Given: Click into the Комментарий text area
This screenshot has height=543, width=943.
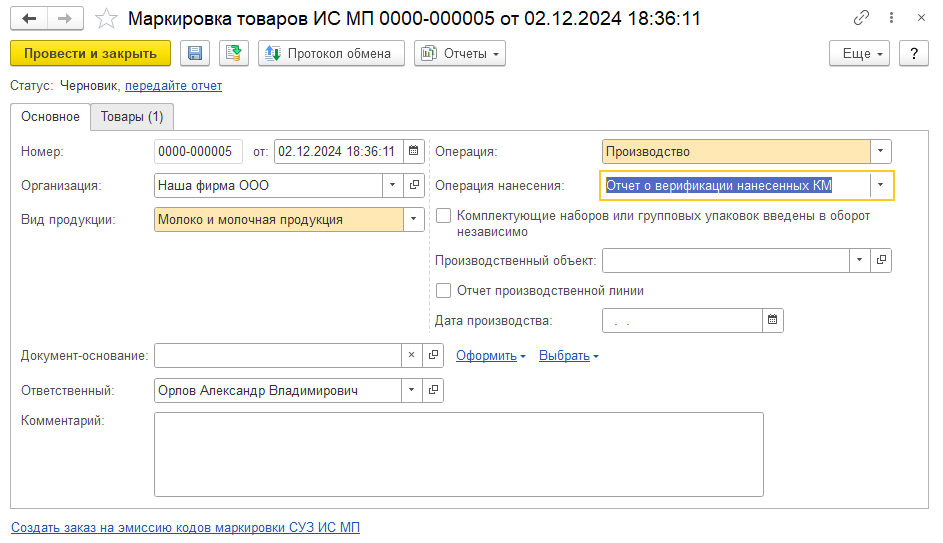Looking at the screenshot, I should click(x=458, y=454).
